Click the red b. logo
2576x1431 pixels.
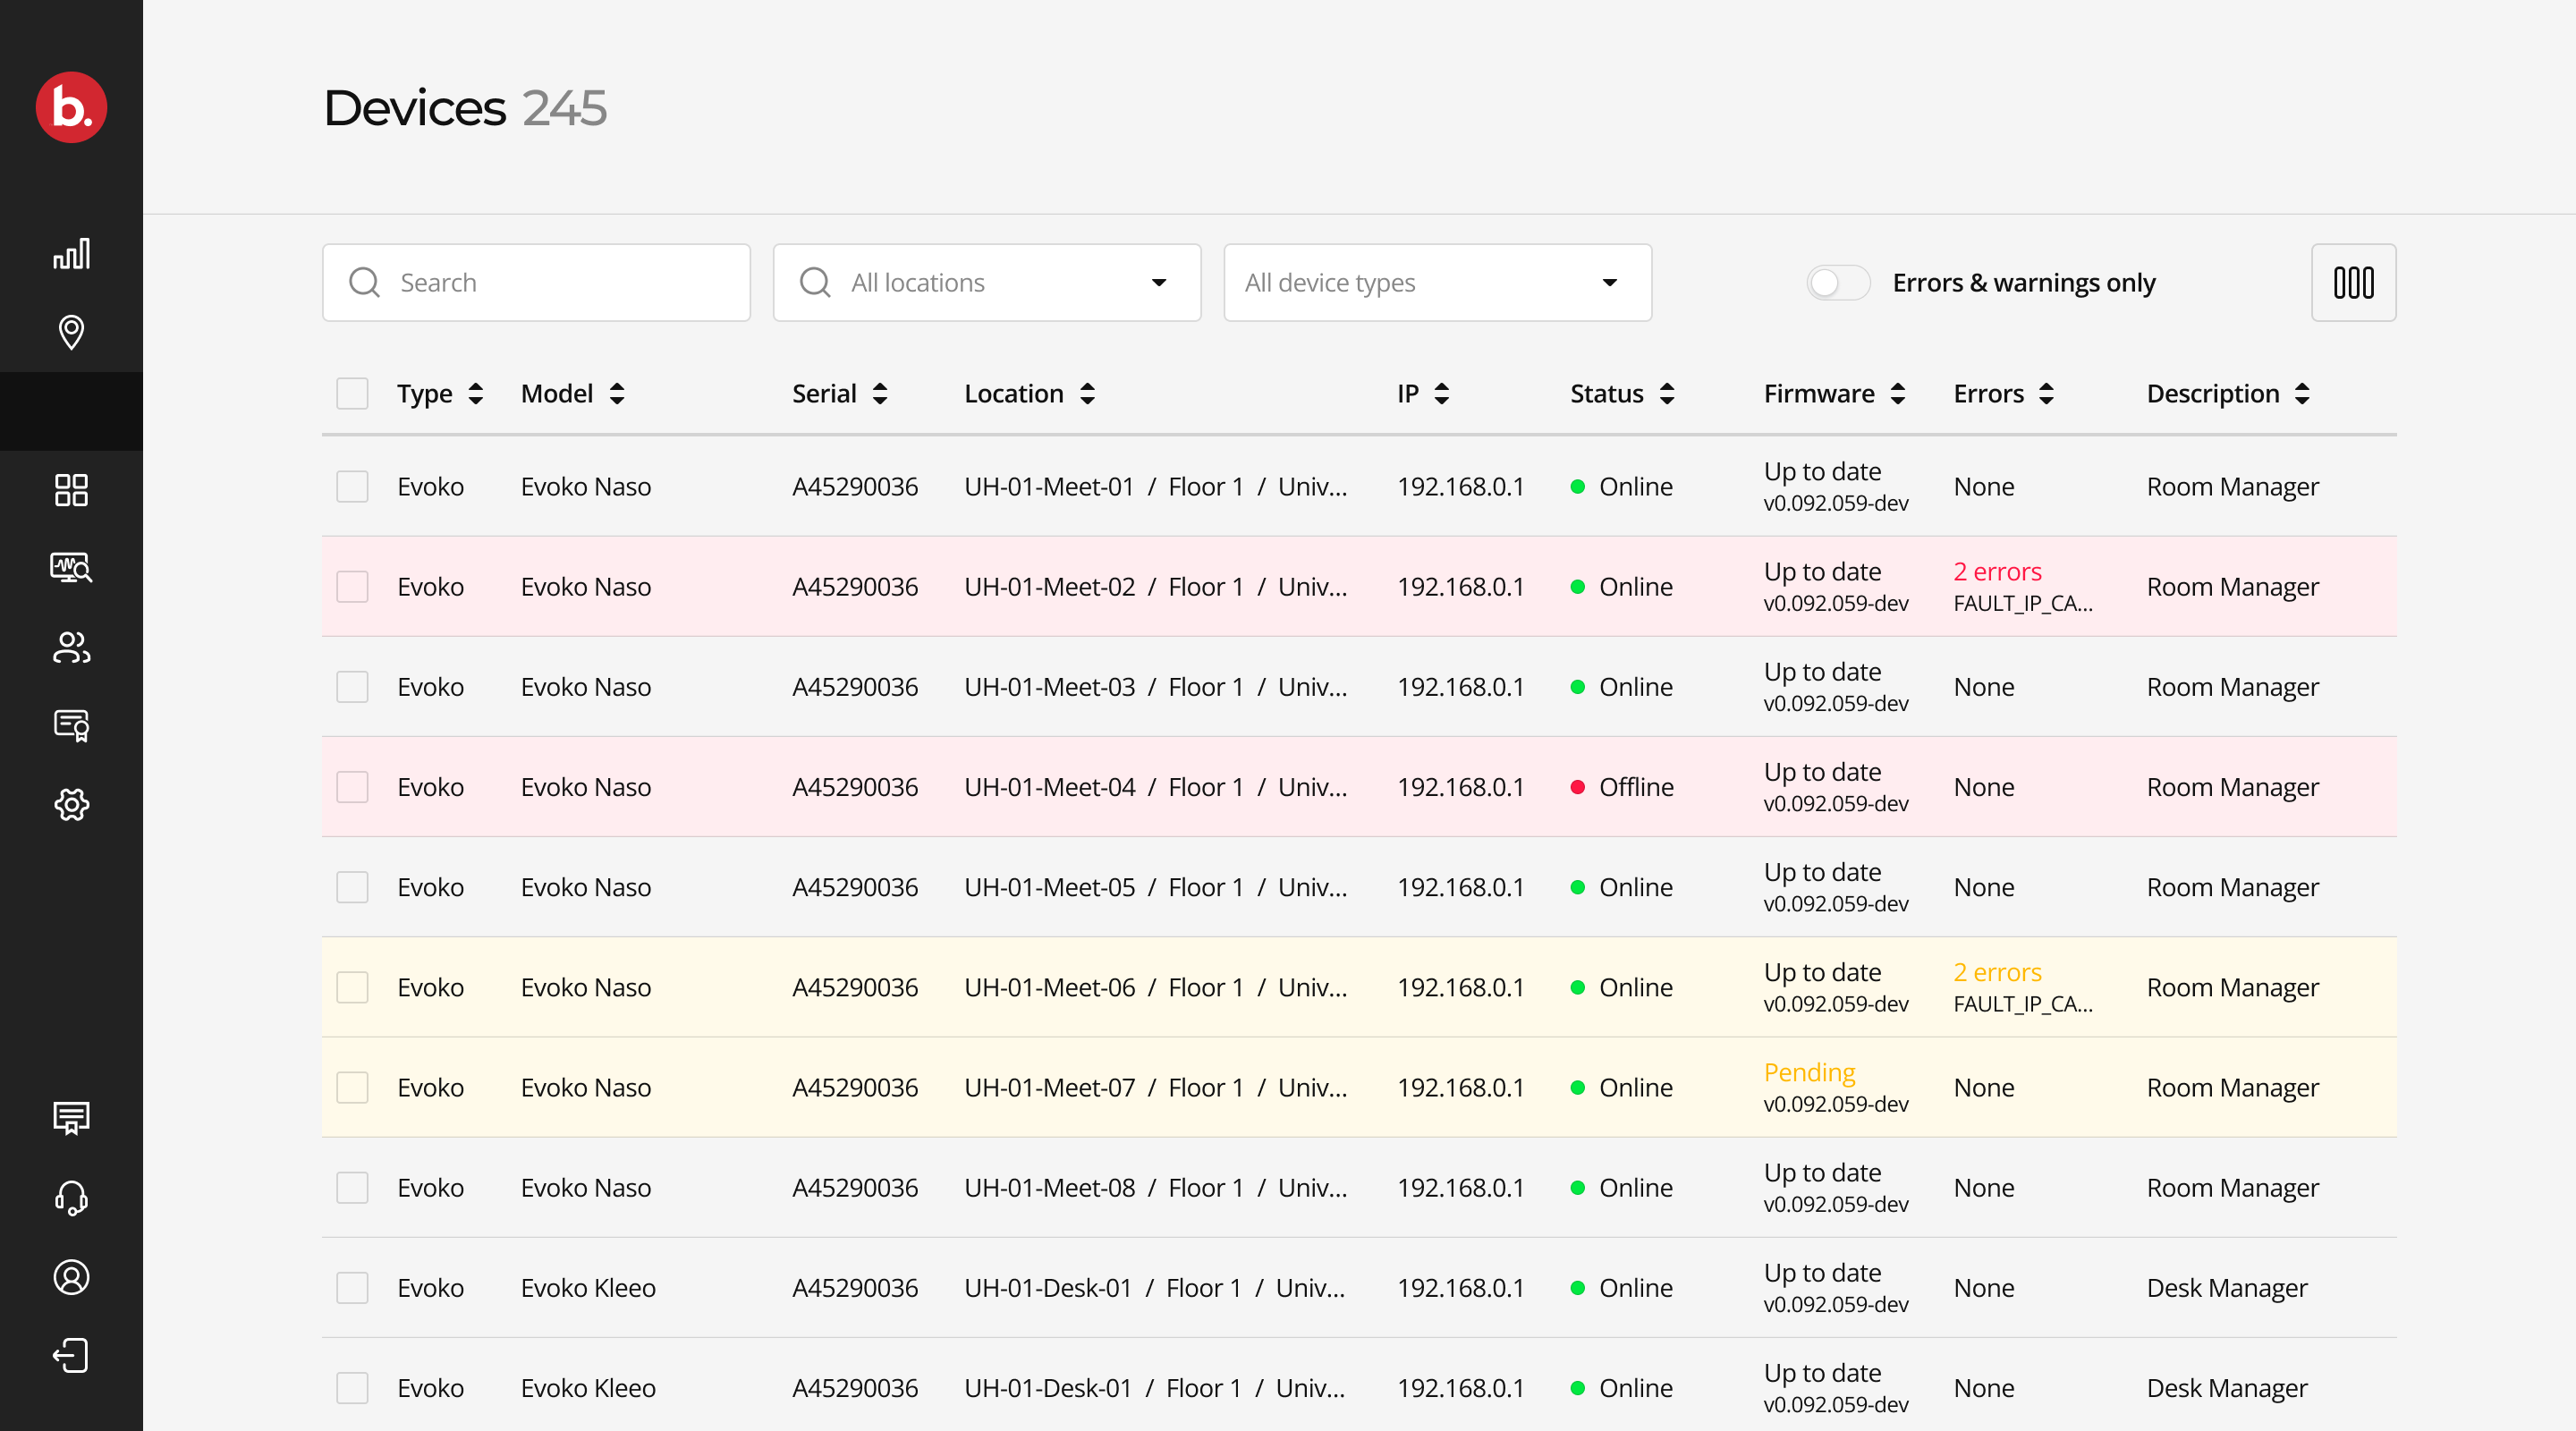coord(71,107)
